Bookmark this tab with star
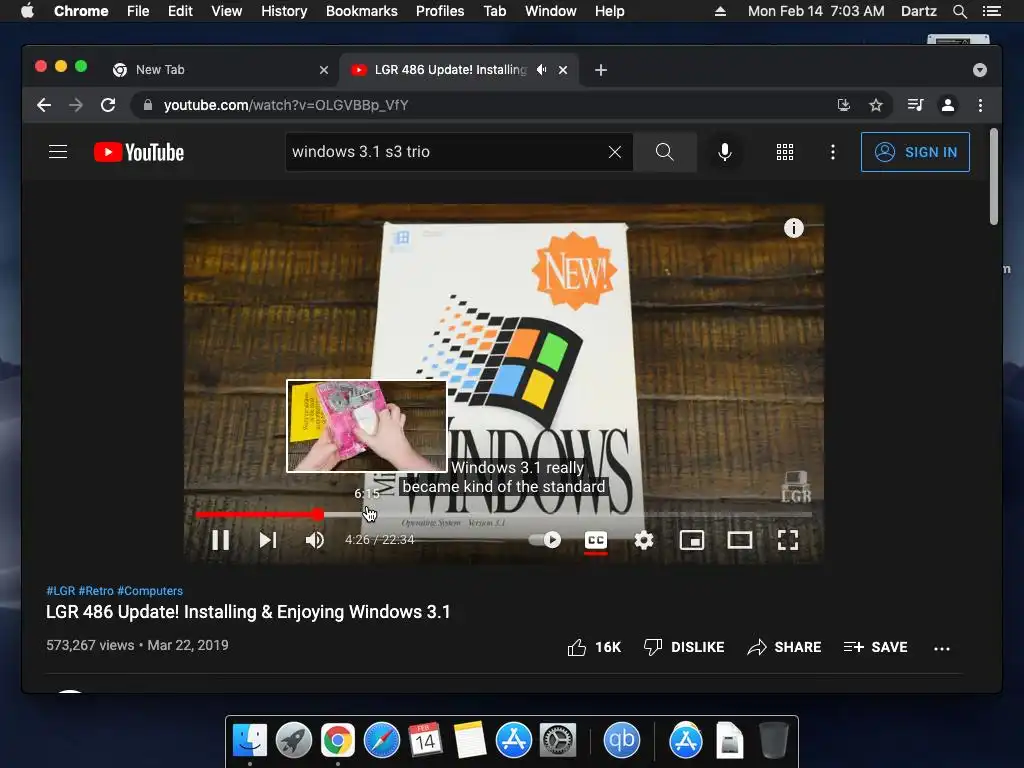Screen dimensions: 1024x768 [x=876, y=105]
